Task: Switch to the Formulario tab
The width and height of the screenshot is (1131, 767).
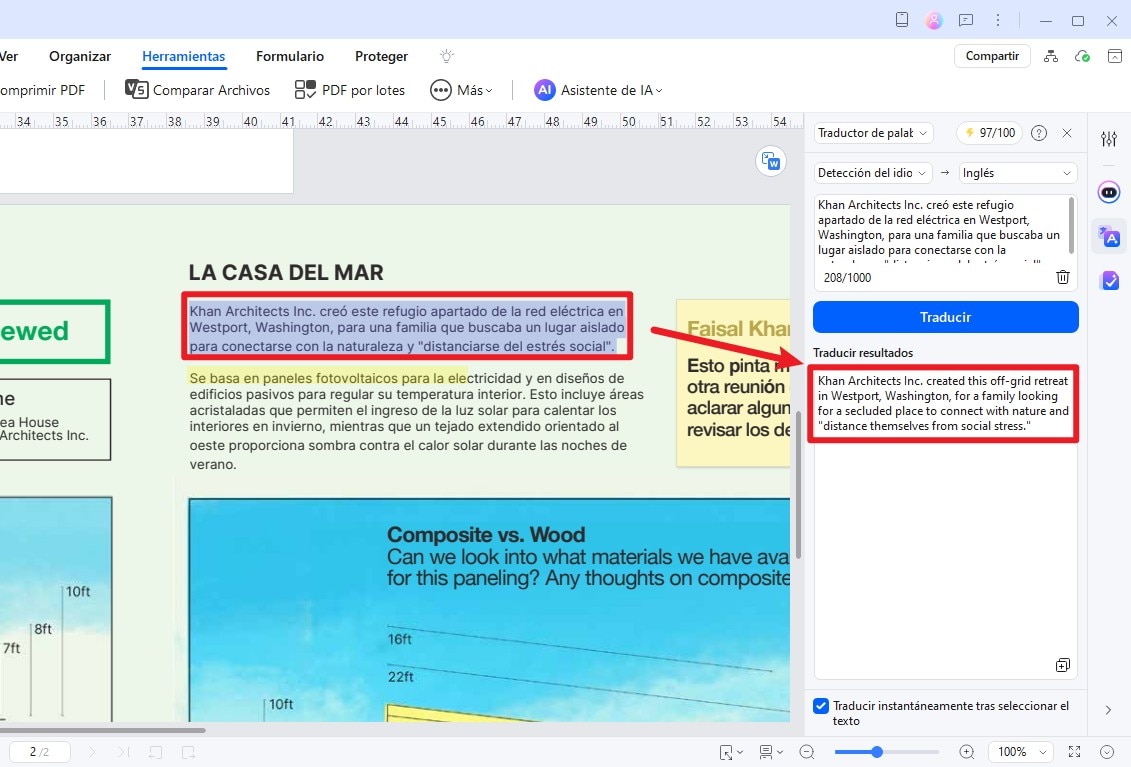Action: click(x=290, y=56)
